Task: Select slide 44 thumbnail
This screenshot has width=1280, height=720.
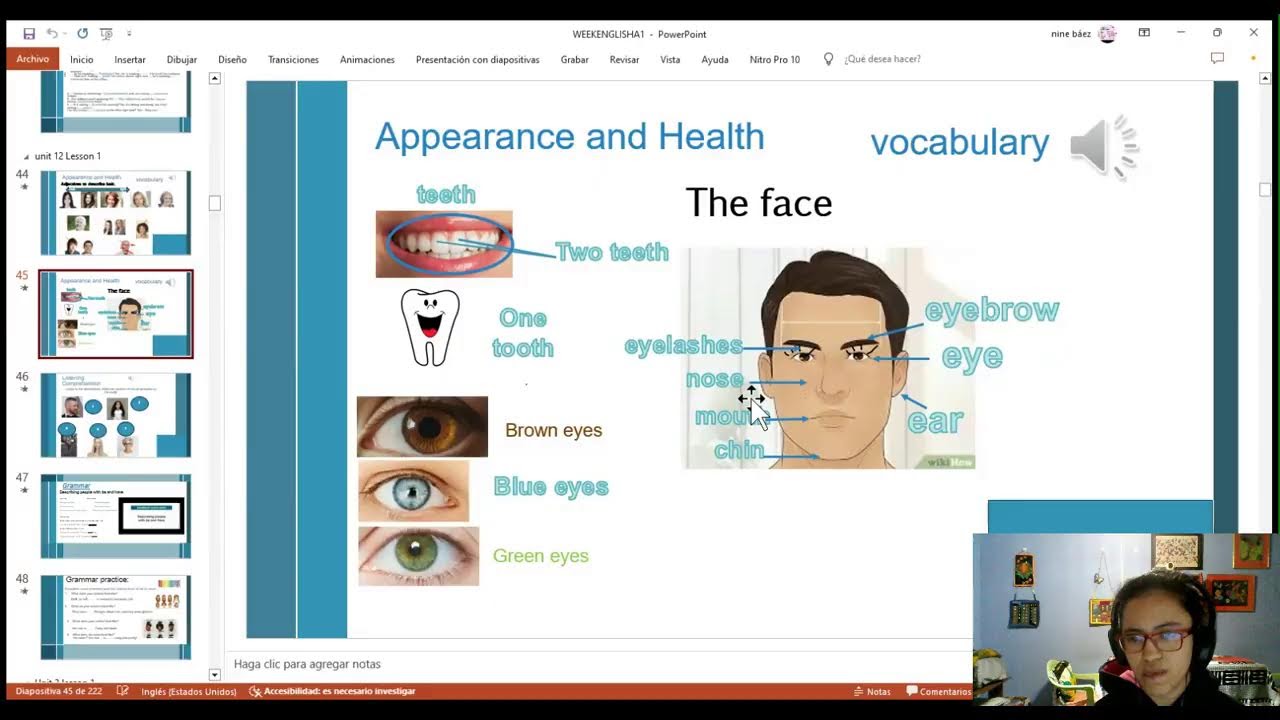Action: point(116,213)
